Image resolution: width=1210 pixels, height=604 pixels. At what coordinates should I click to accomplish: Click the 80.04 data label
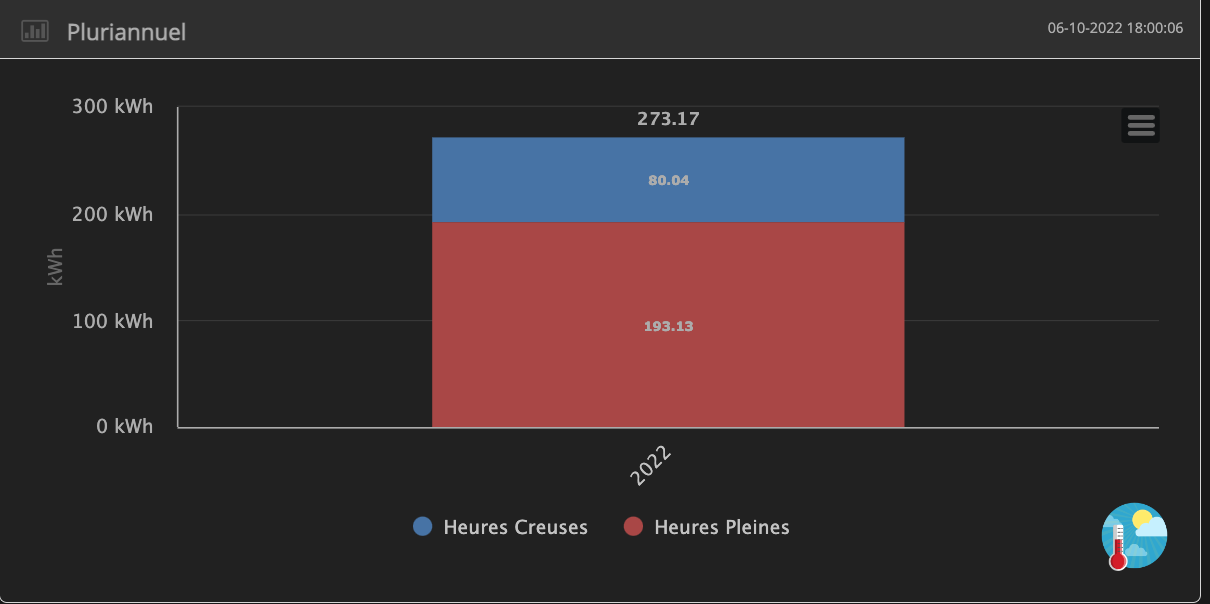[668, 181]
